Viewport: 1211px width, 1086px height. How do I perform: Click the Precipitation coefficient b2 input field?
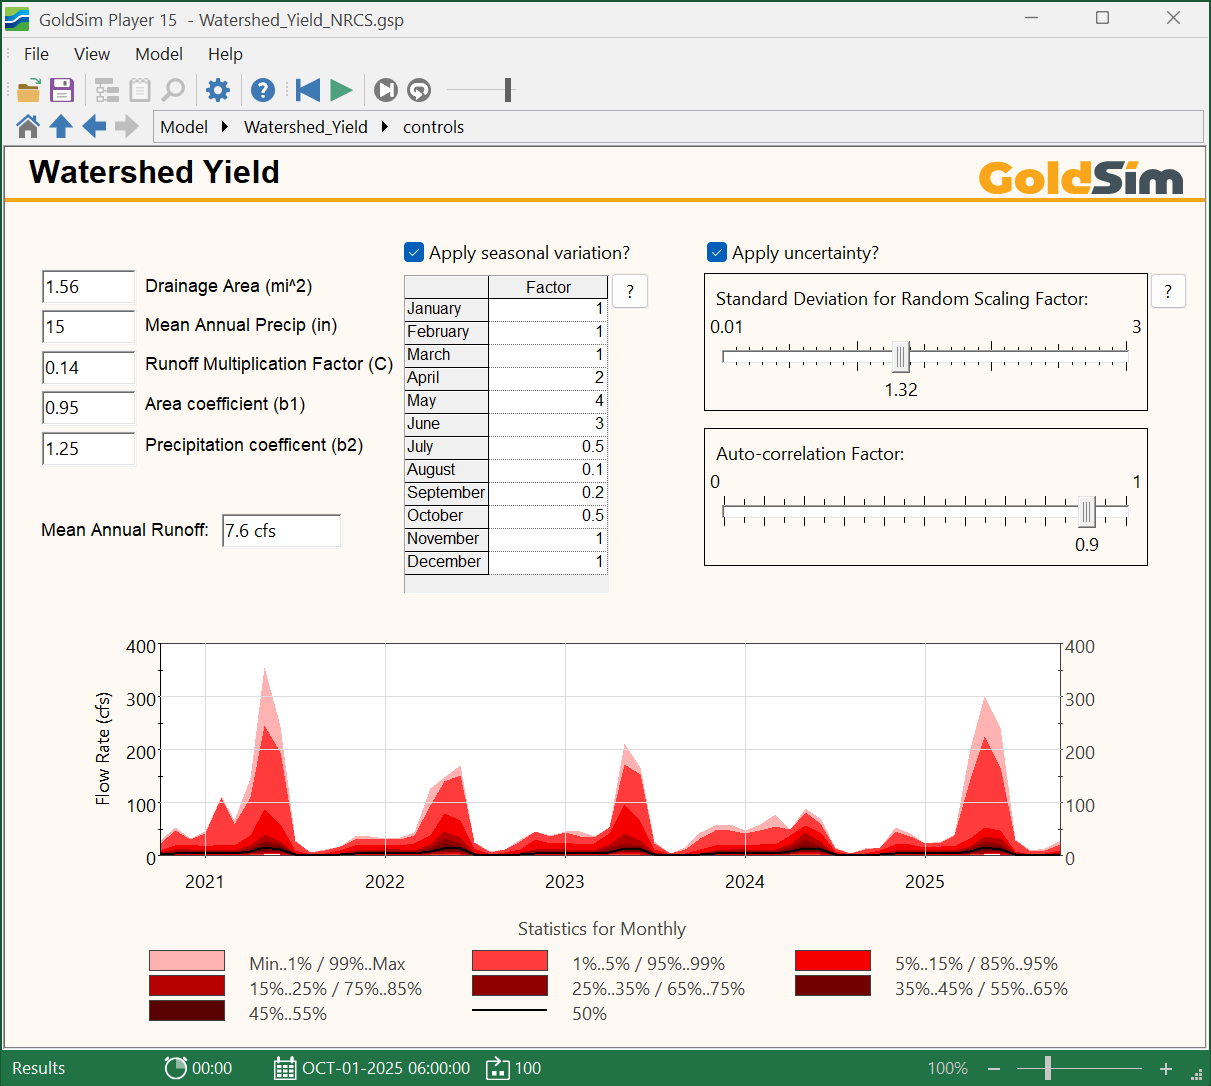pyautogui.click(x=88, y=449)
